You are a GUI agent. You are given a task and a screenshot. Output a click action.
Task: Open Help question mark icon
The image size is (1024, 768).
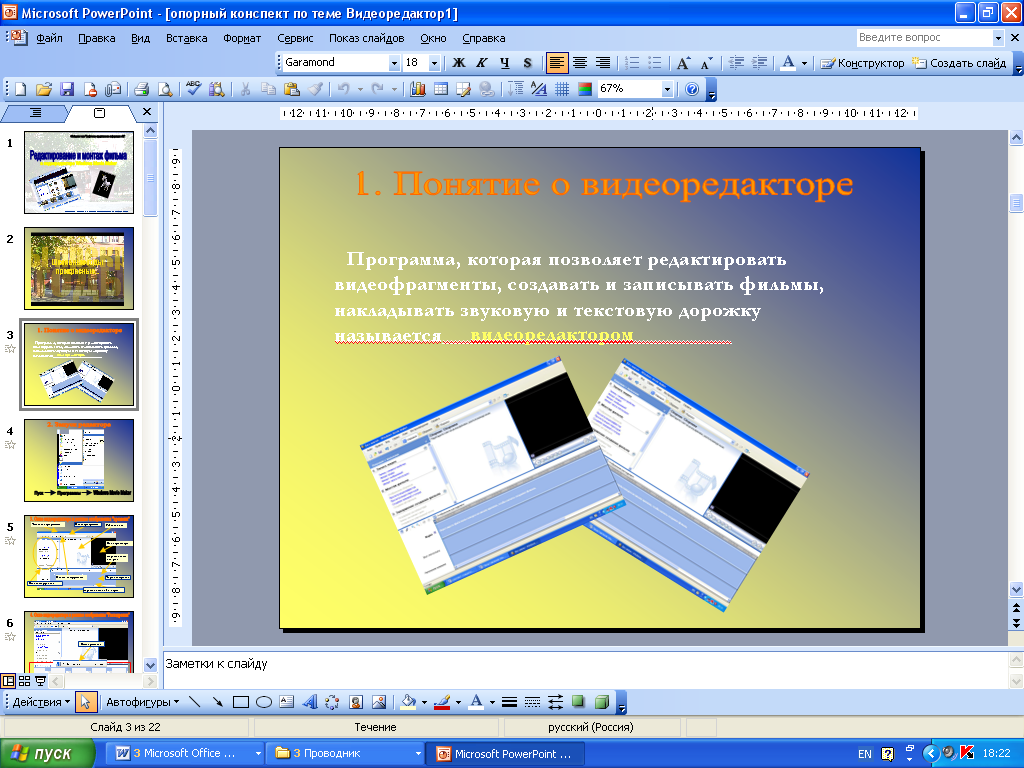(x=692, y=89)
